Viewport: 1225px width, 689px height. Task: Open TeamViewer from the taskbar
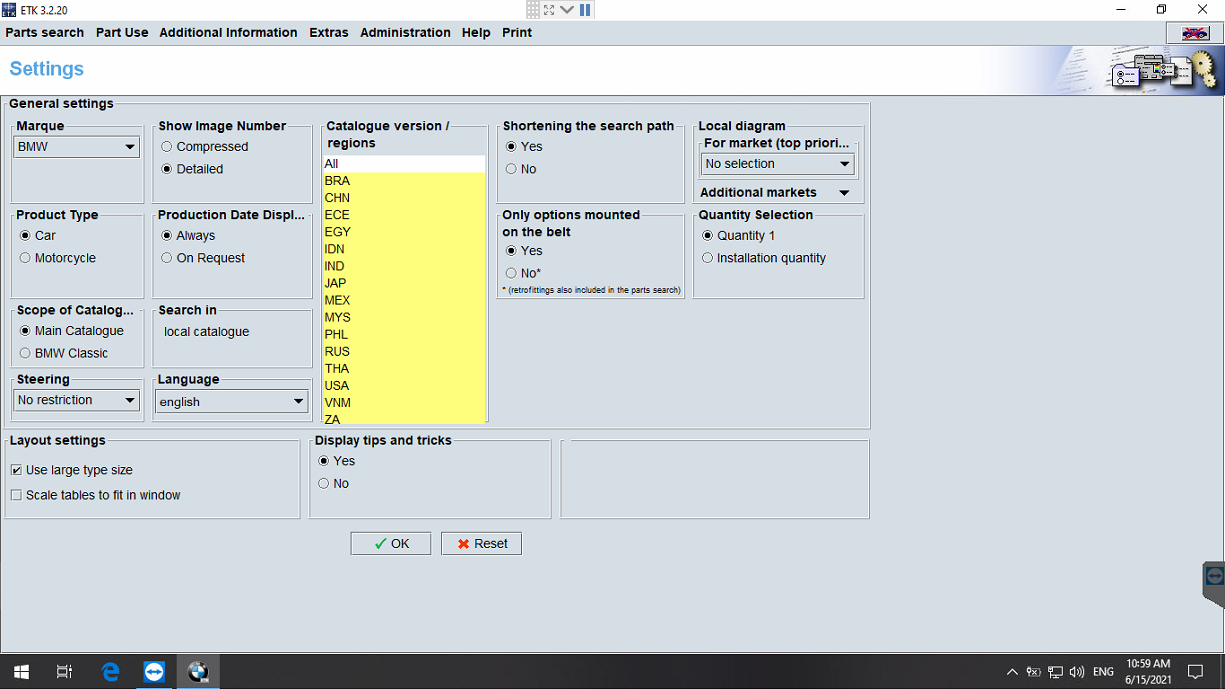154,672
